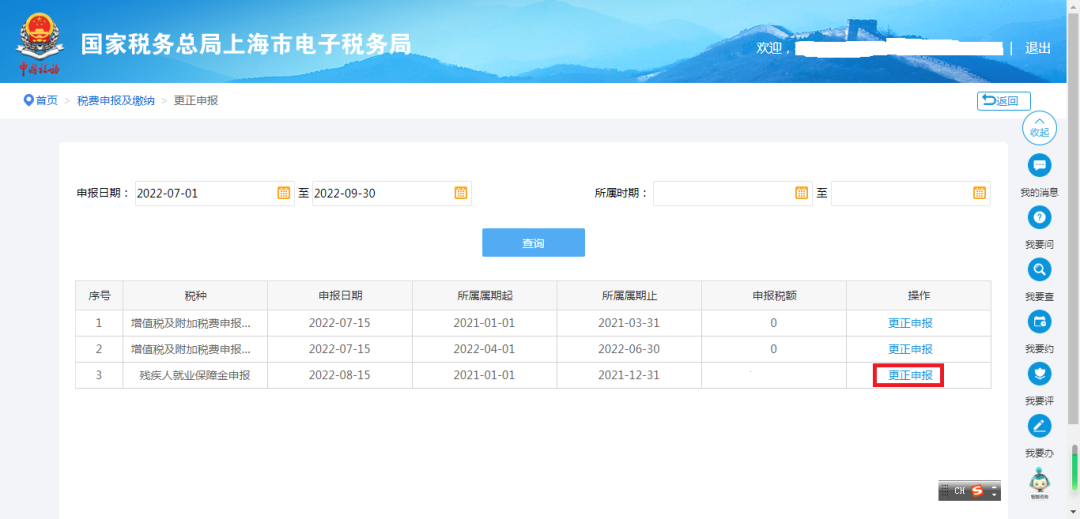This screenshot has height=519, width=1080.
Task: Click 更正申报 for row 2
Action: pyautogui.click(x=910, y=349)
